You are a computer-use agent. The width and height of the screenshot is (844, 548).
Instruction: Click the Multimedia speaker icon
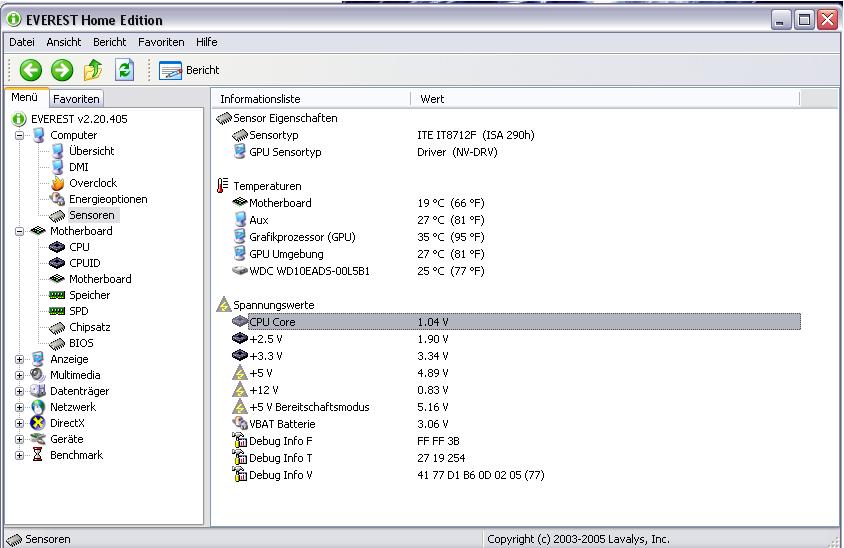pos(38,375)
